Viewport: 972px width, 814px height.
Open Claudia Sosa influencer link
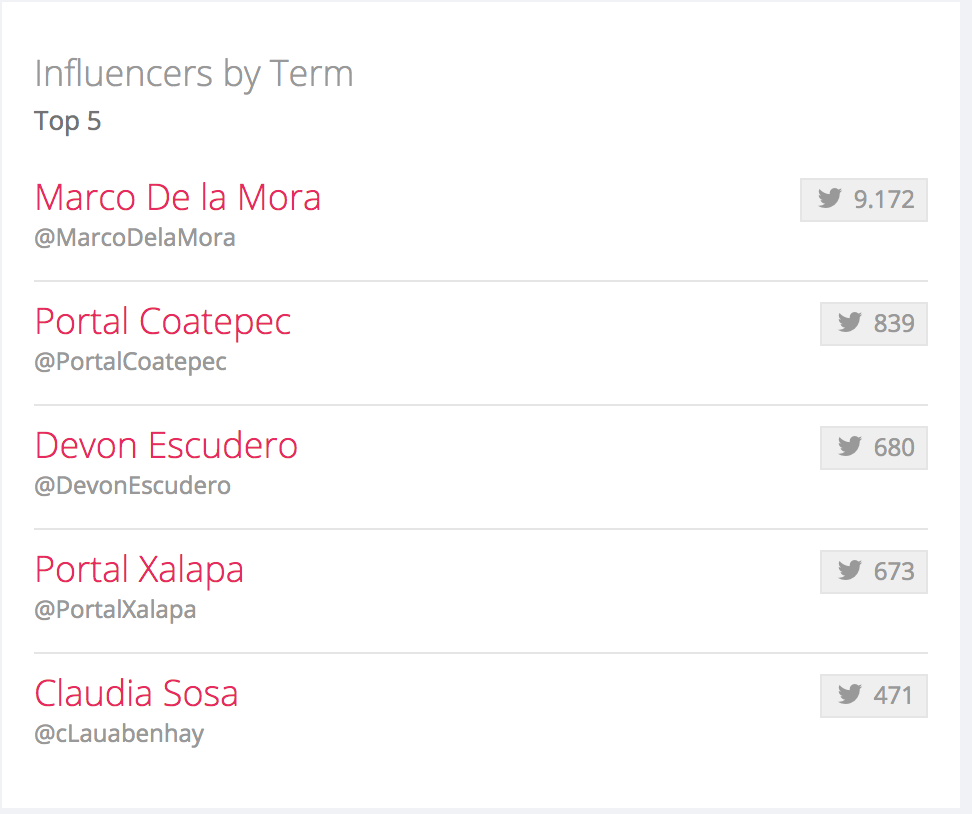[136, 693]
